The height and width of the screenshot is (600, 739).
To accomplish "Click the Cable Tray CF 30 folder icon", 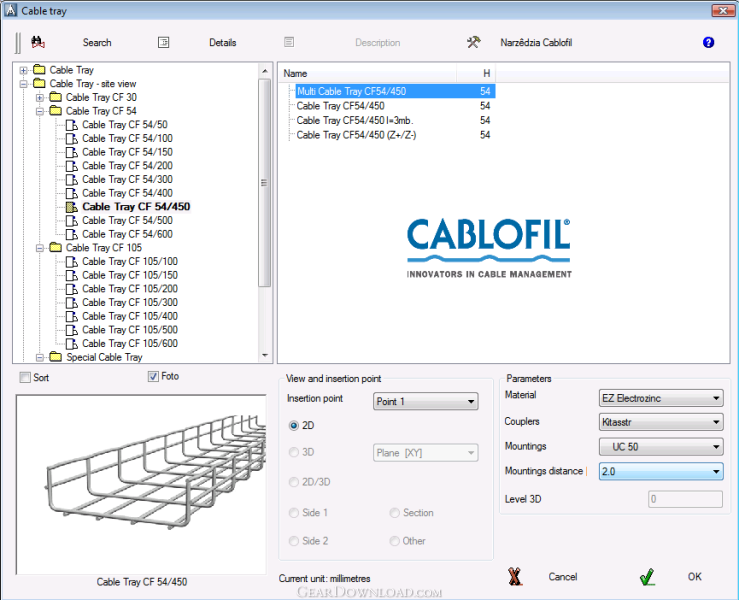I will pos(56,97).
